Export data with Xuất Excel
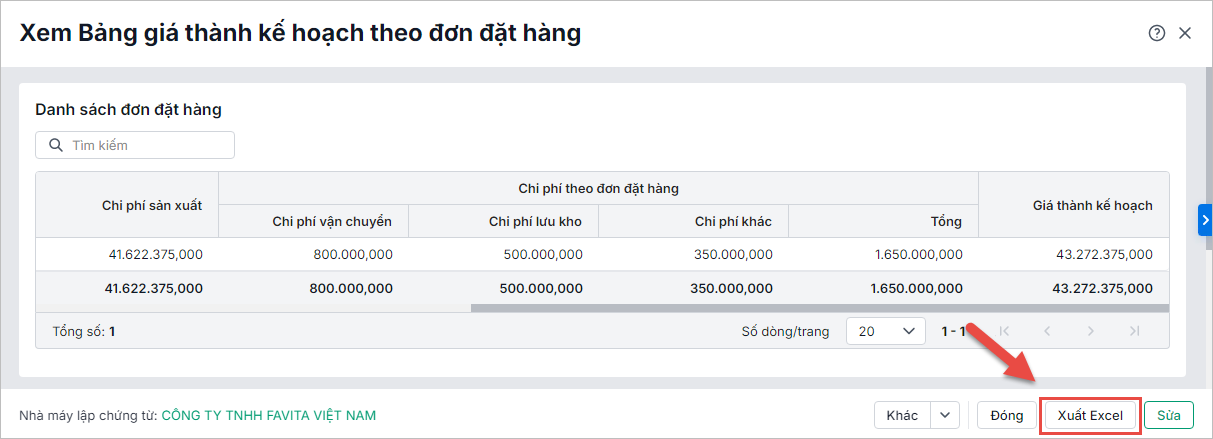Viewport: 1213px width, 439px height. (x=1090, y=415)
